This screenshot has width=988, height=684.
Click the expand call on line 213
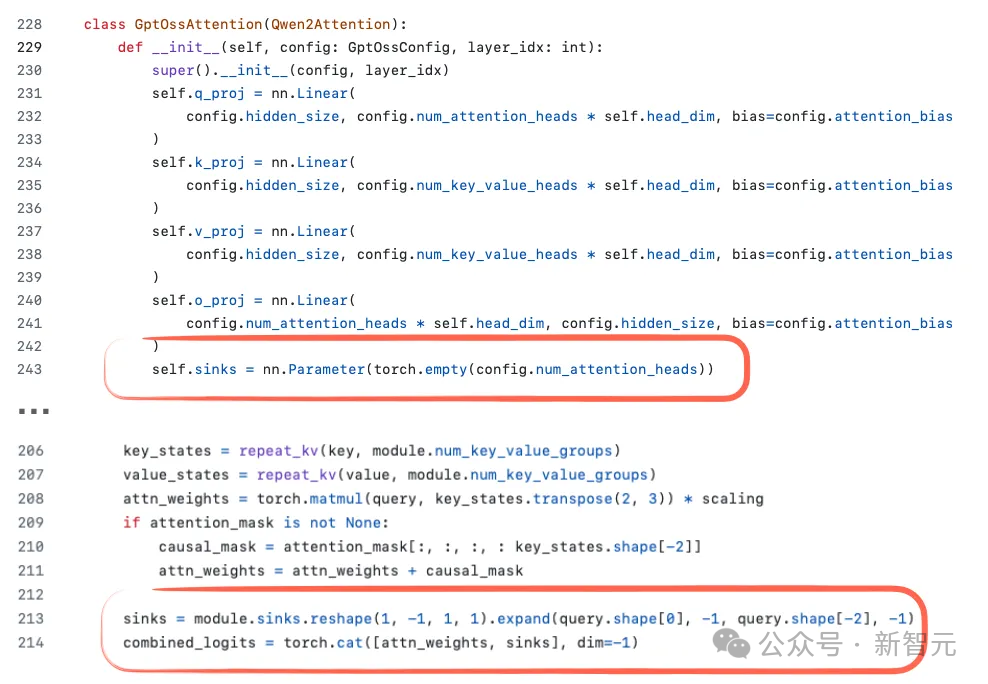pyautogui.click(x=524, y=618)
